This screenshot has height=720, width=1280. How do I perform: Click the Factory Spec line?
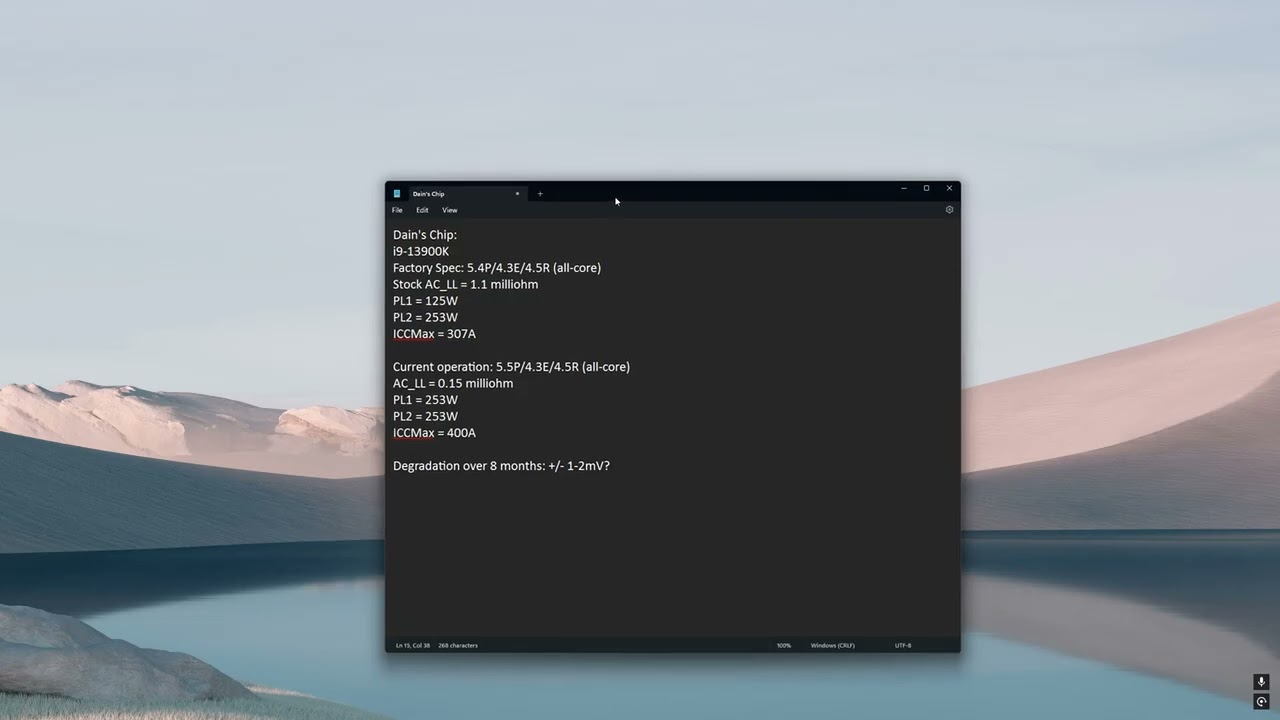click(x=497, y=268)
